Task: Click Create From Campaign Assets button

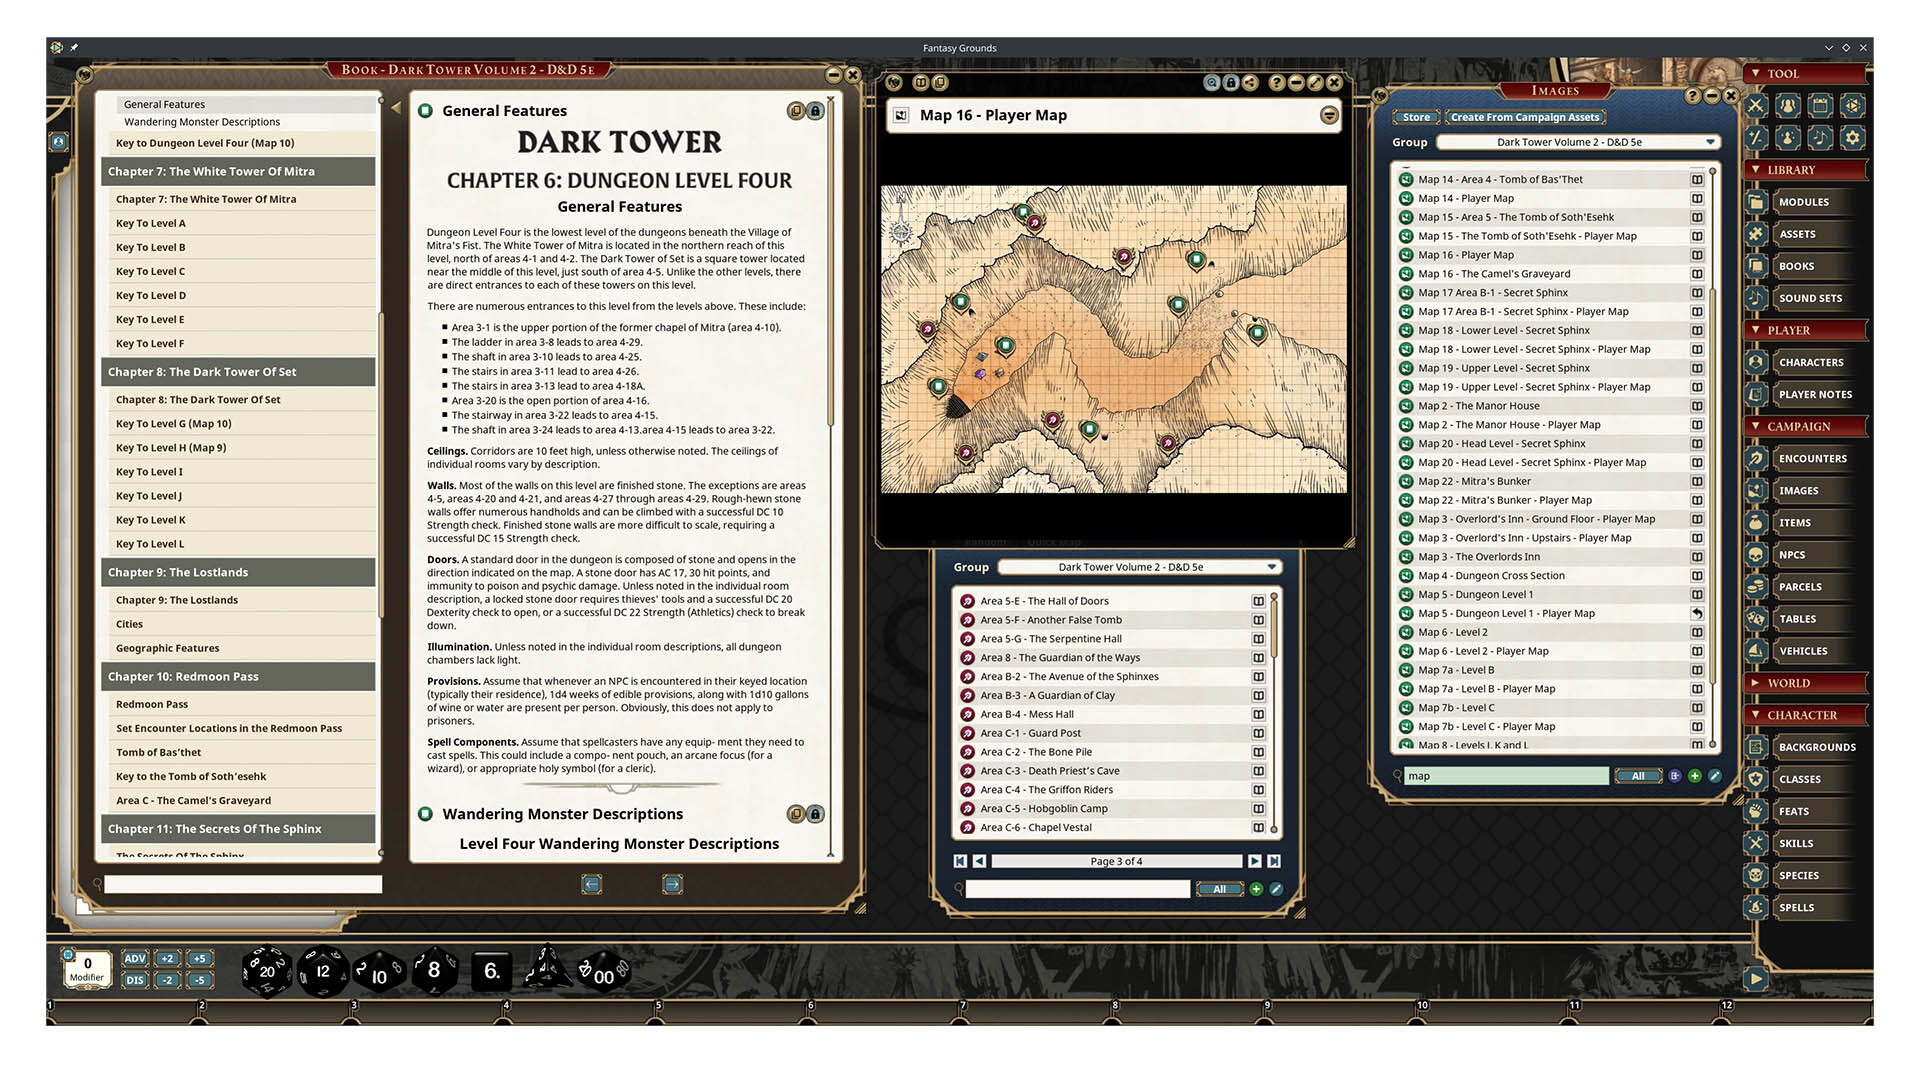Action: coord(1525,117)
